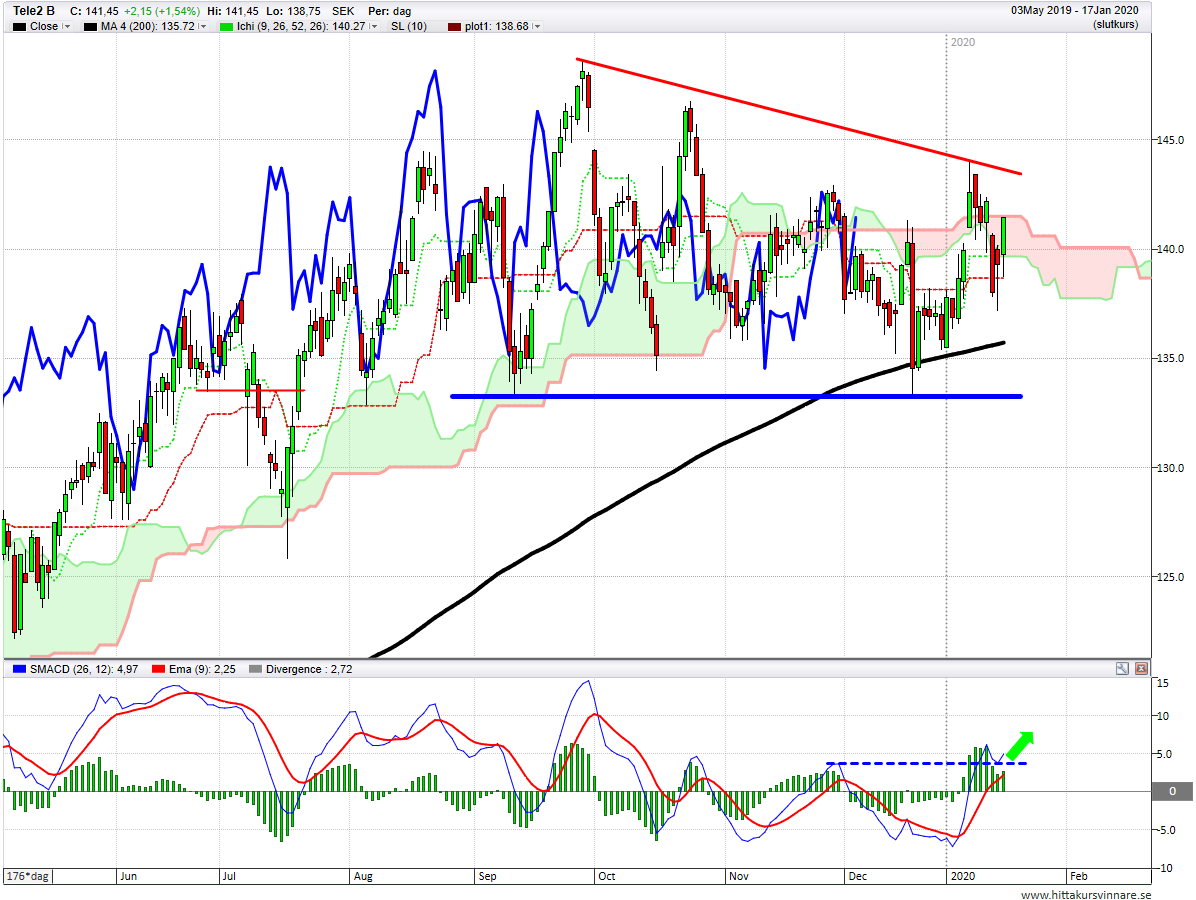Click the Oct label on time axis
The height and width of the screenshot is (900, 1196).
[x=606, y=876]
